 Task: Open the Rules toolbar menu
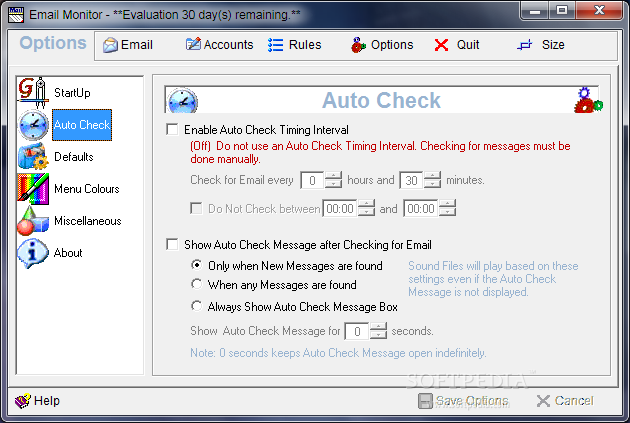[x=295, y=45]
